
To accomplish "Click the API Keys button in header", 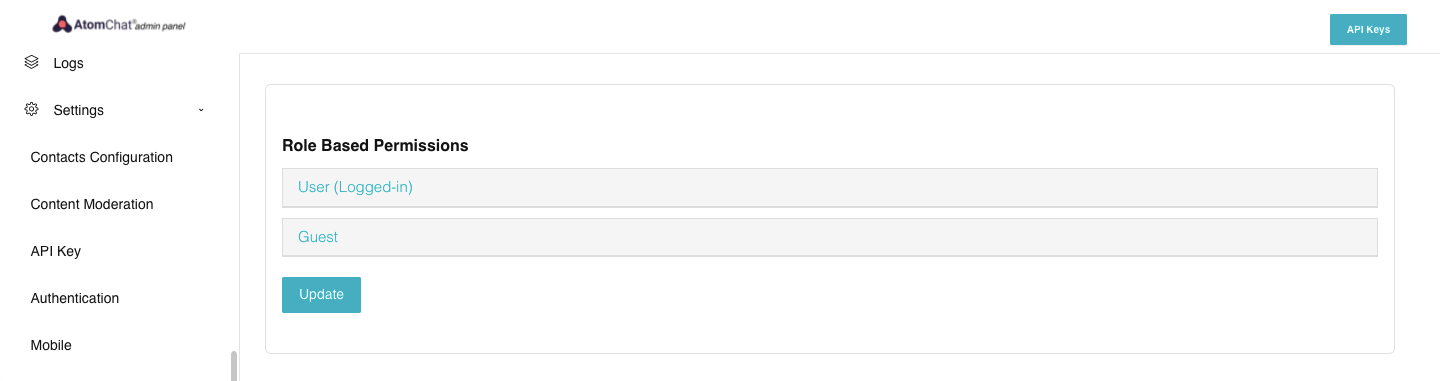I will [1368, 30].
